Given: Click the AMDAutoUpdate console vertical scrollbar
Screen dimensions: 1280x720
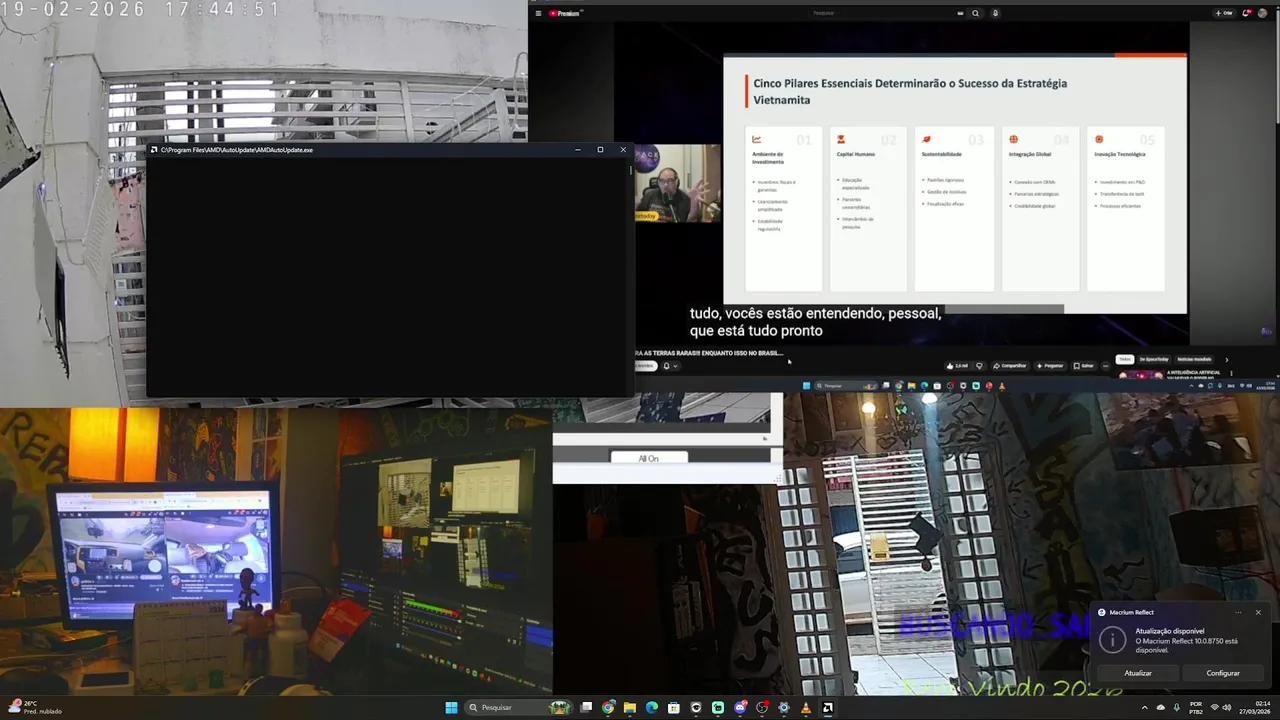Looking at the screenshot, I should (x=630, y=276).
